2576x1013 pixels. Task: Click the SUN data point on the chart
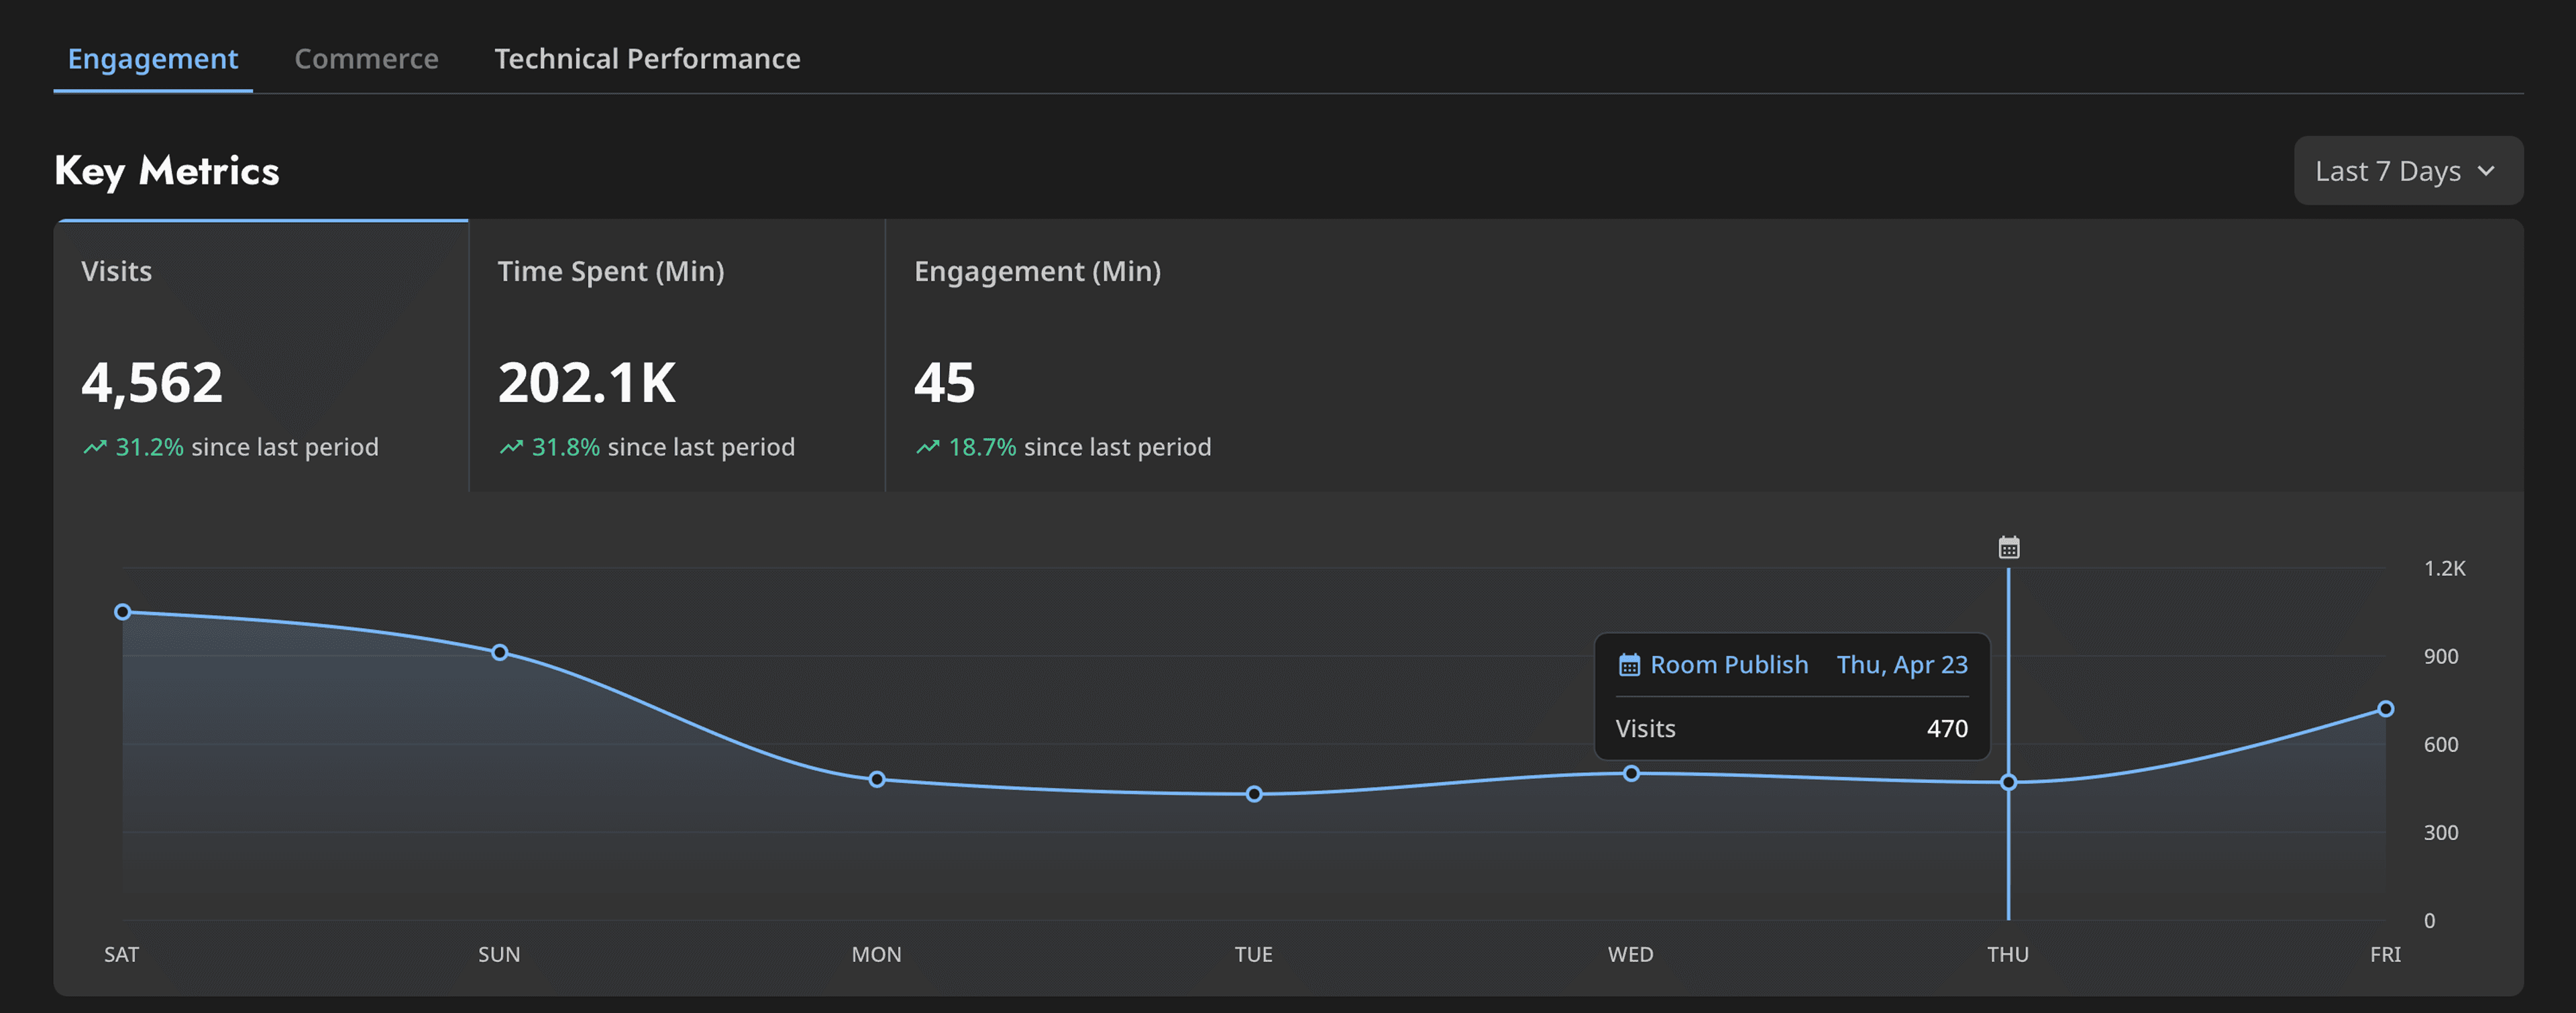click(500, 653)
